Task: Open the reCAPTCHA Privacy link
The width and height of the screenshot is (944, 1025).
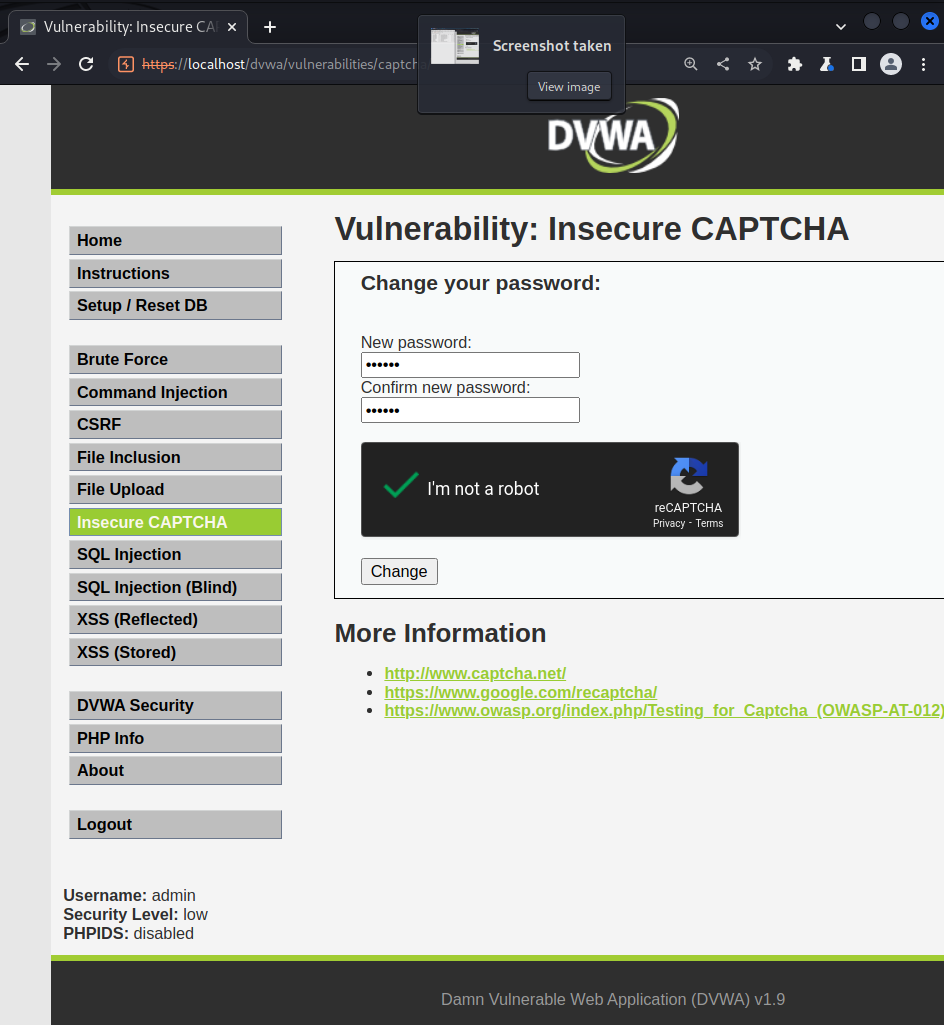Action: (x=669, y=524)
